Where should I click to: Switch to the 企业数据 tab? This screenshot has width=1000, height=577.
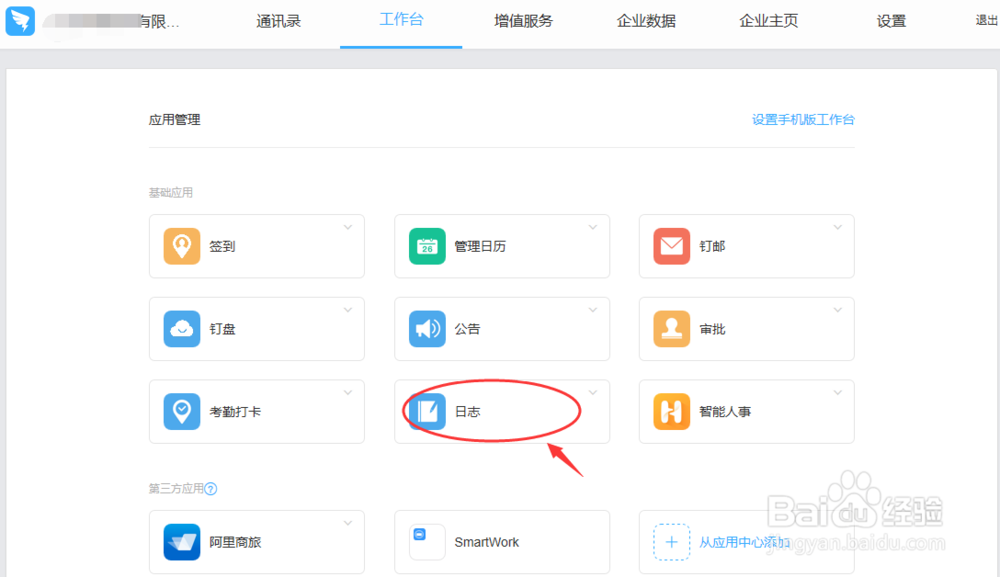646,21
